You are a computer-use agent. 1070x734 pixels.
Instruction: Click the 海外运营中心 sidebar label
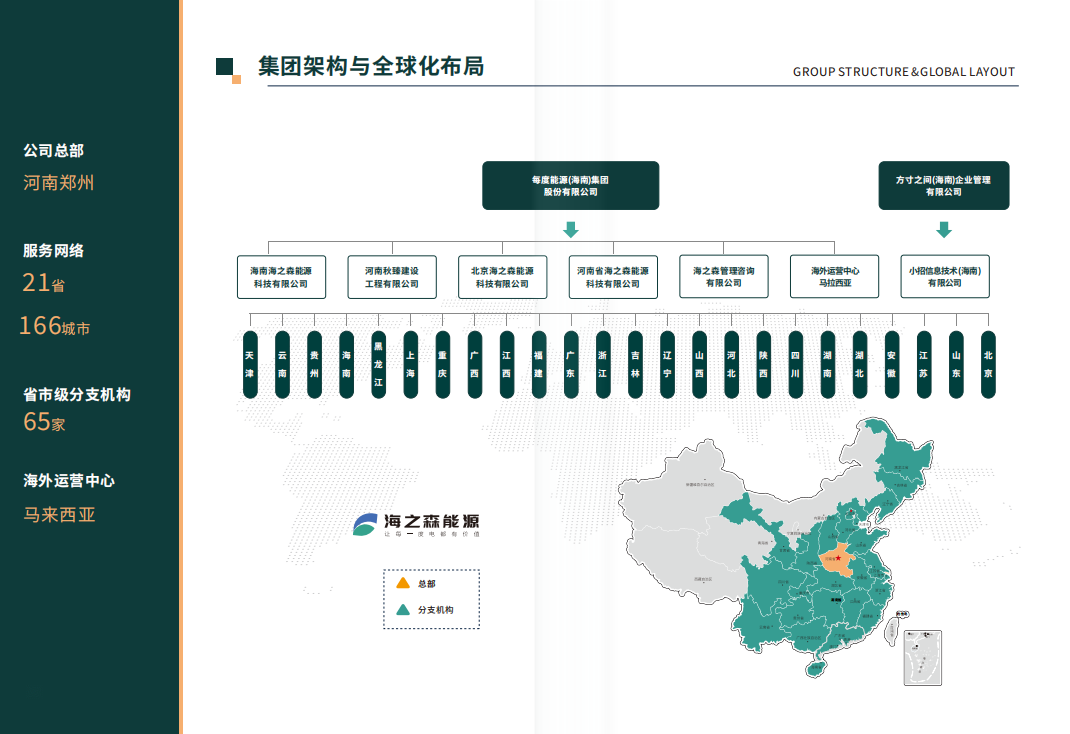69,480
